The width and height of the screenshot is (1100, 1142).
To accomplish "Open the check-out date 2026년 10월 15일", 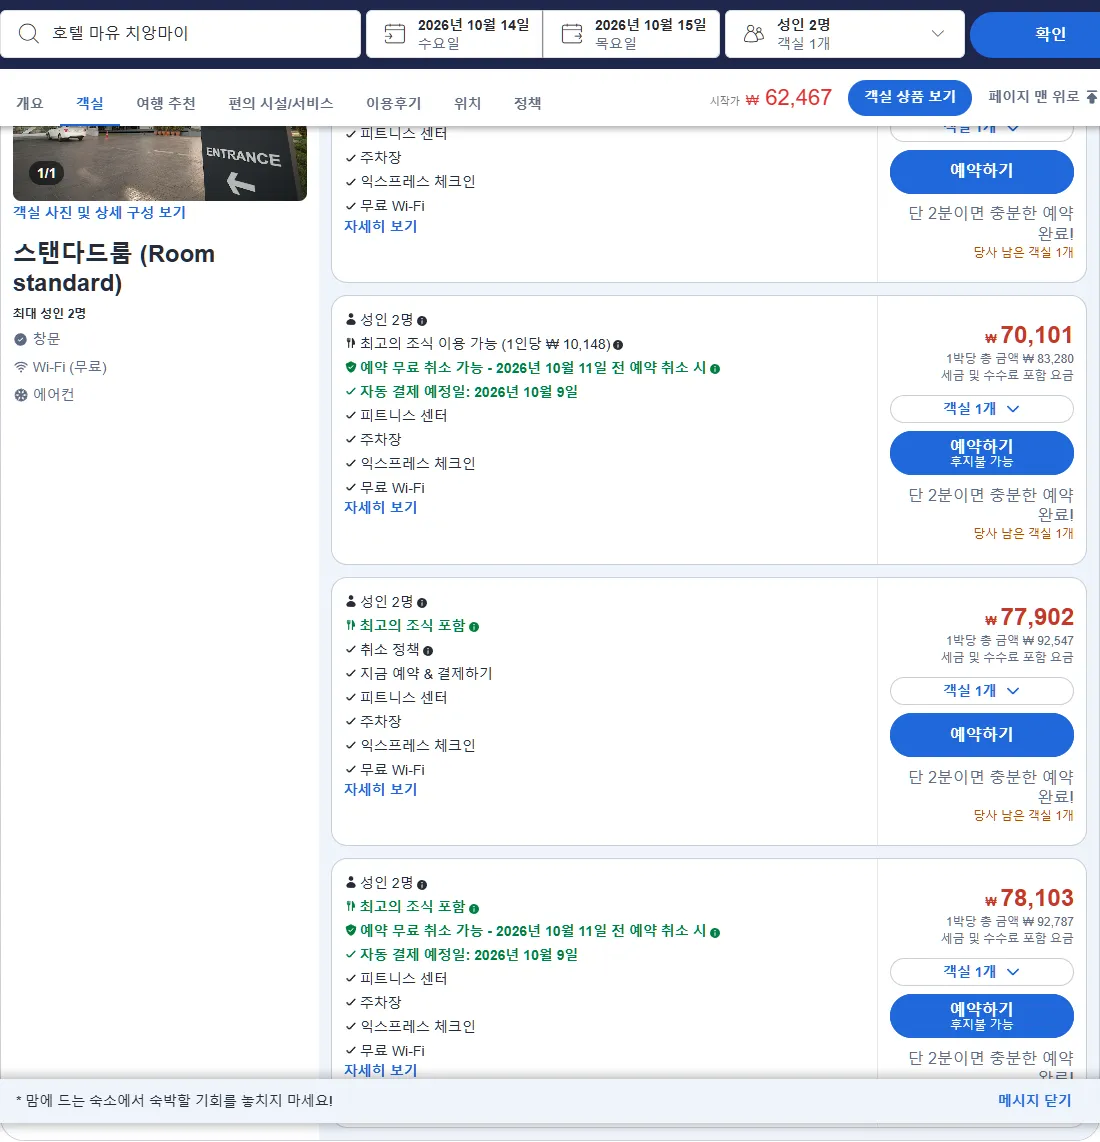I will coord(632,34).
